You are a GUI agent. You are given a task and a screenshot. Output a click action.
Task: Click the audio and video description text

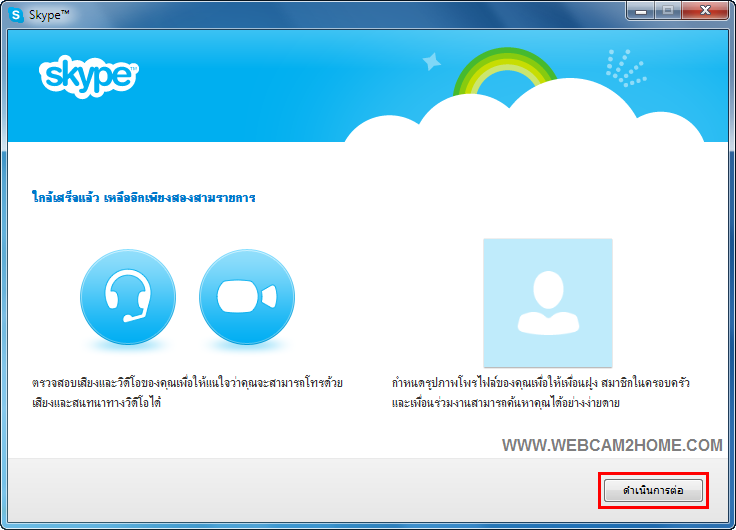[187, 392]
